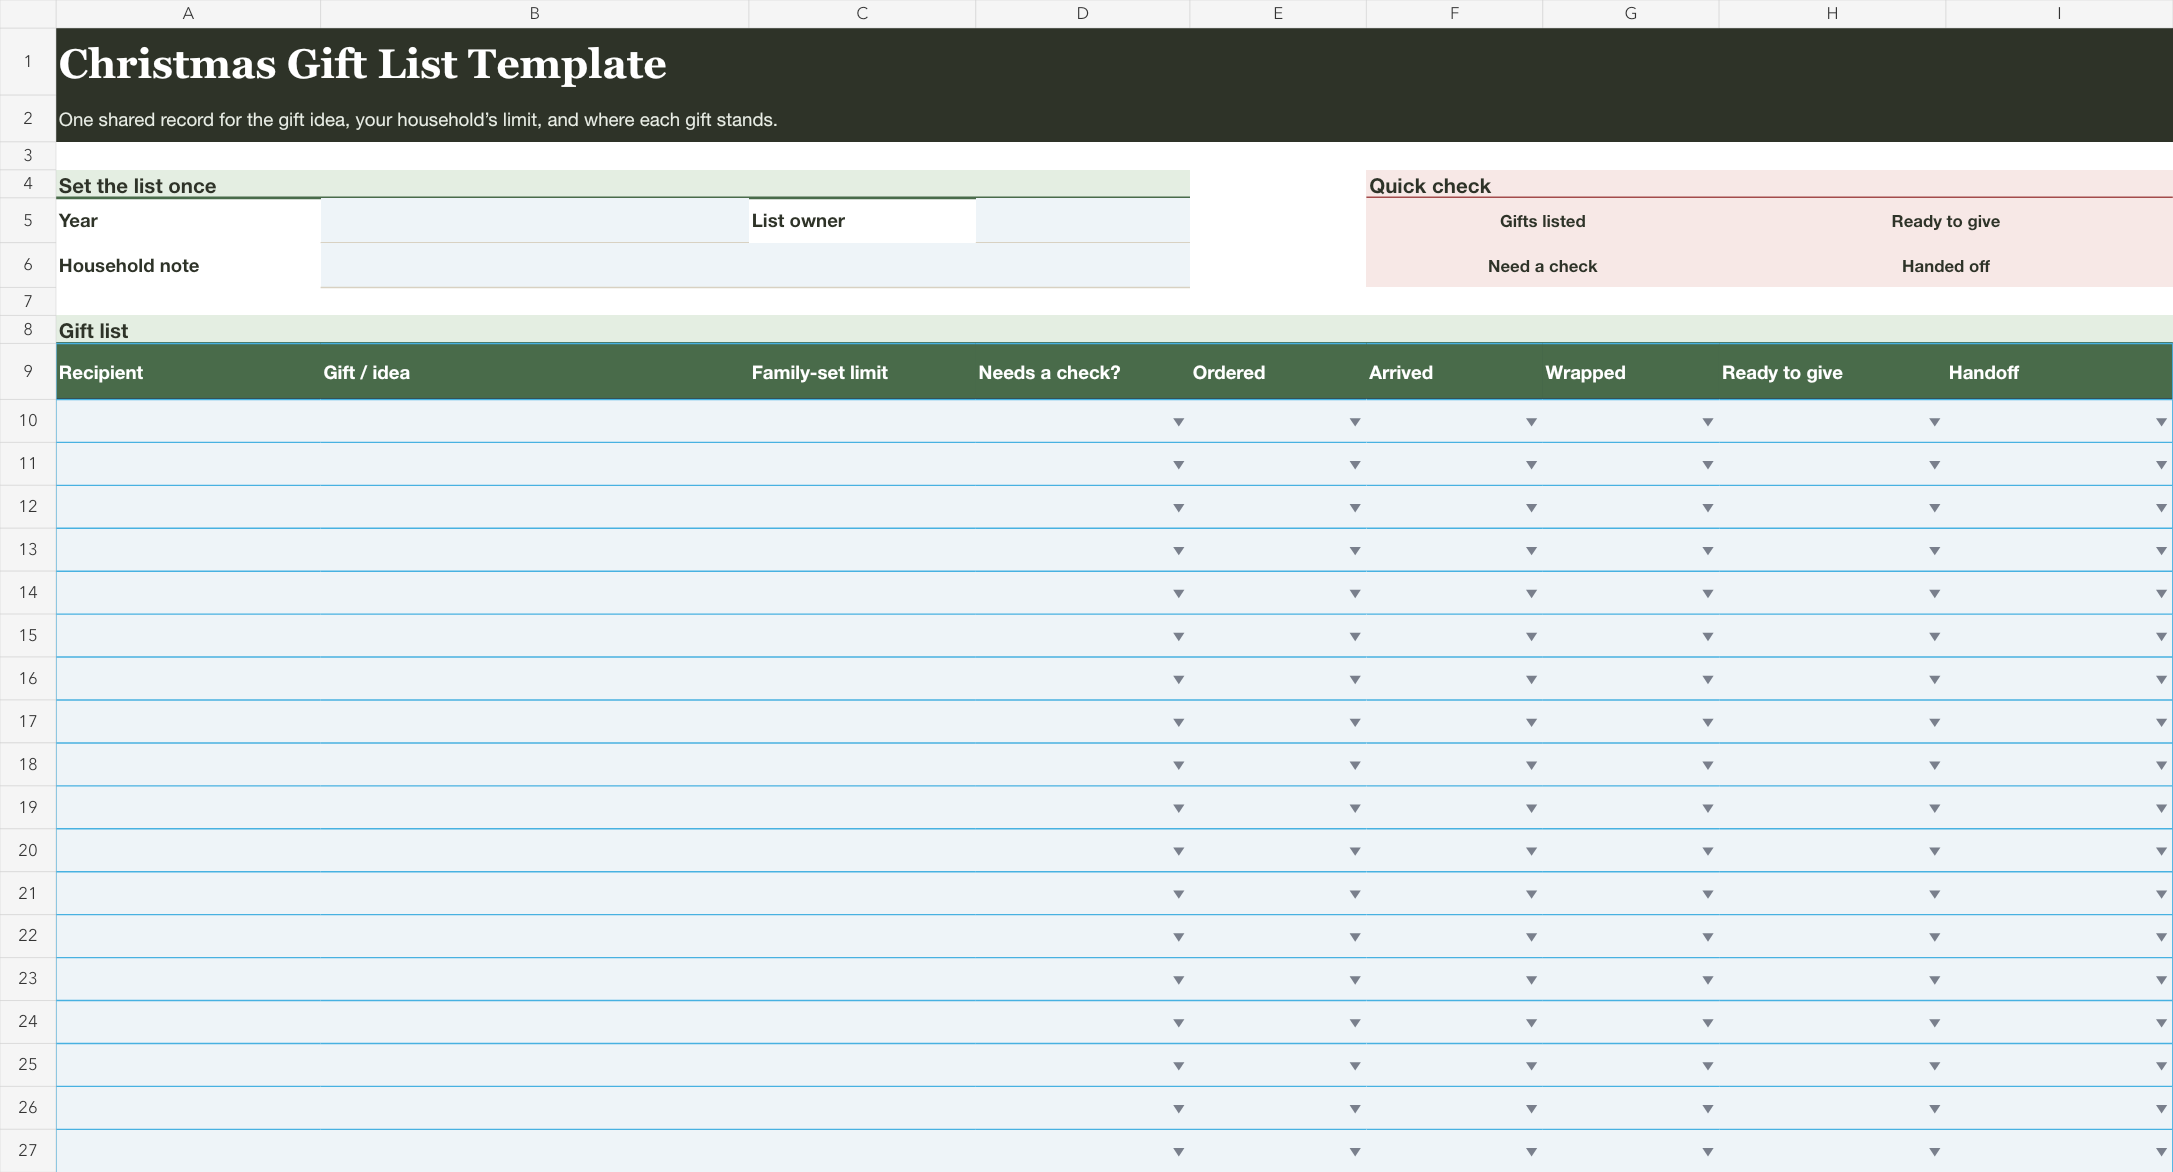Select column E header

(x=1278, y=14)
